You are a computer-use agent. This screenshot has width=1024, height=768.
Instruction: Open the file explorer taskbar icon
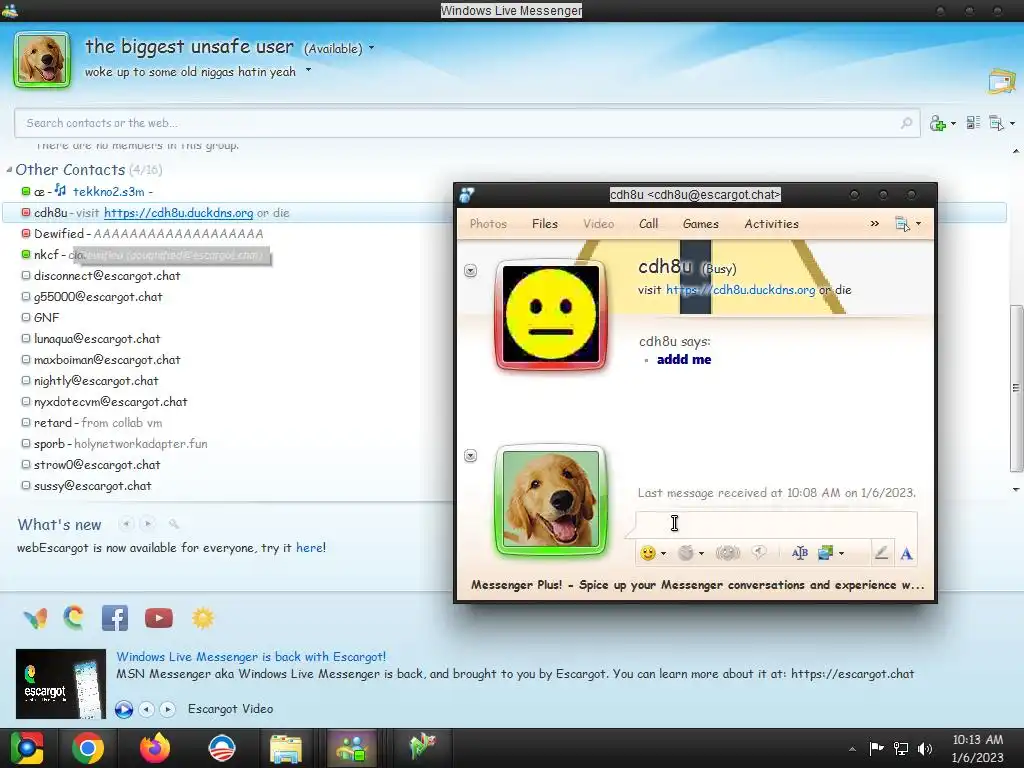click(x=286, y=748)
